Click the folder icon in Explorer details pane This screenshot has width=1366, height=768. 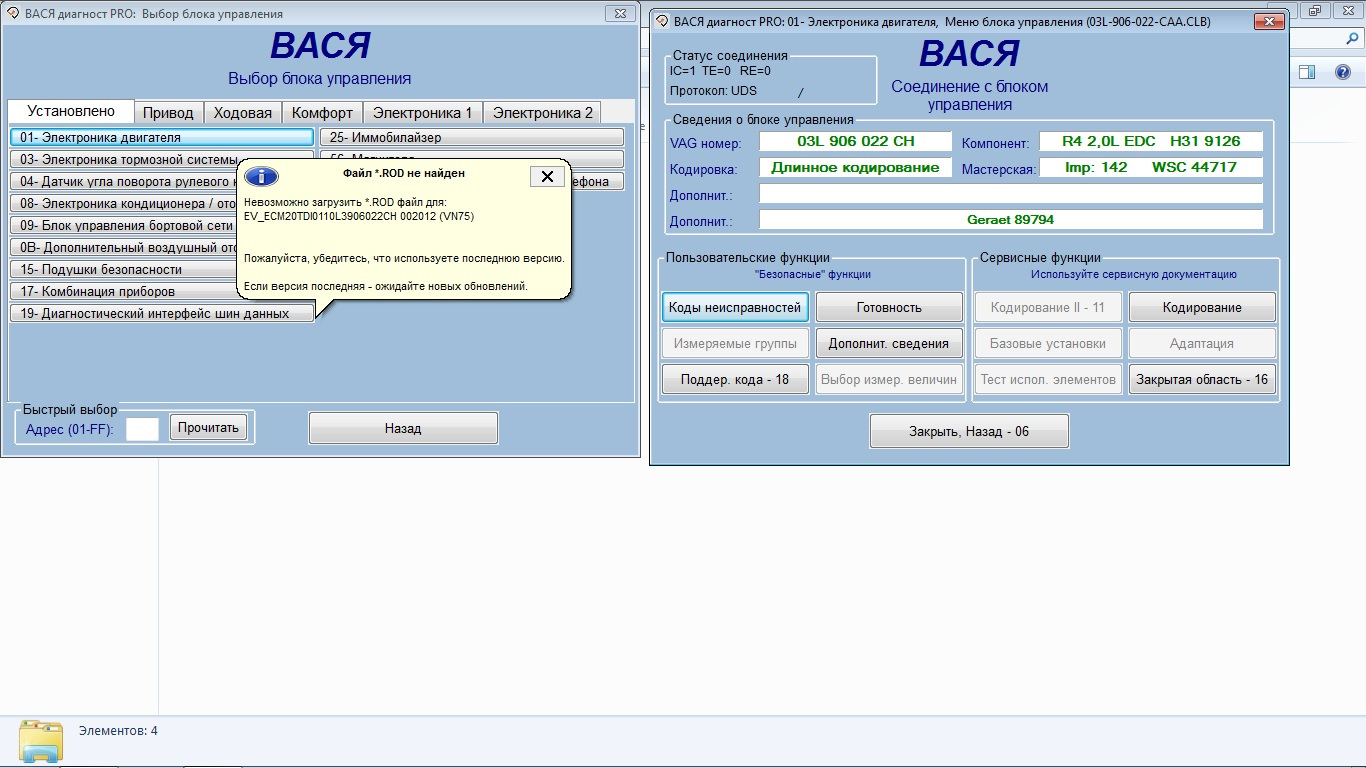point(41,741)
